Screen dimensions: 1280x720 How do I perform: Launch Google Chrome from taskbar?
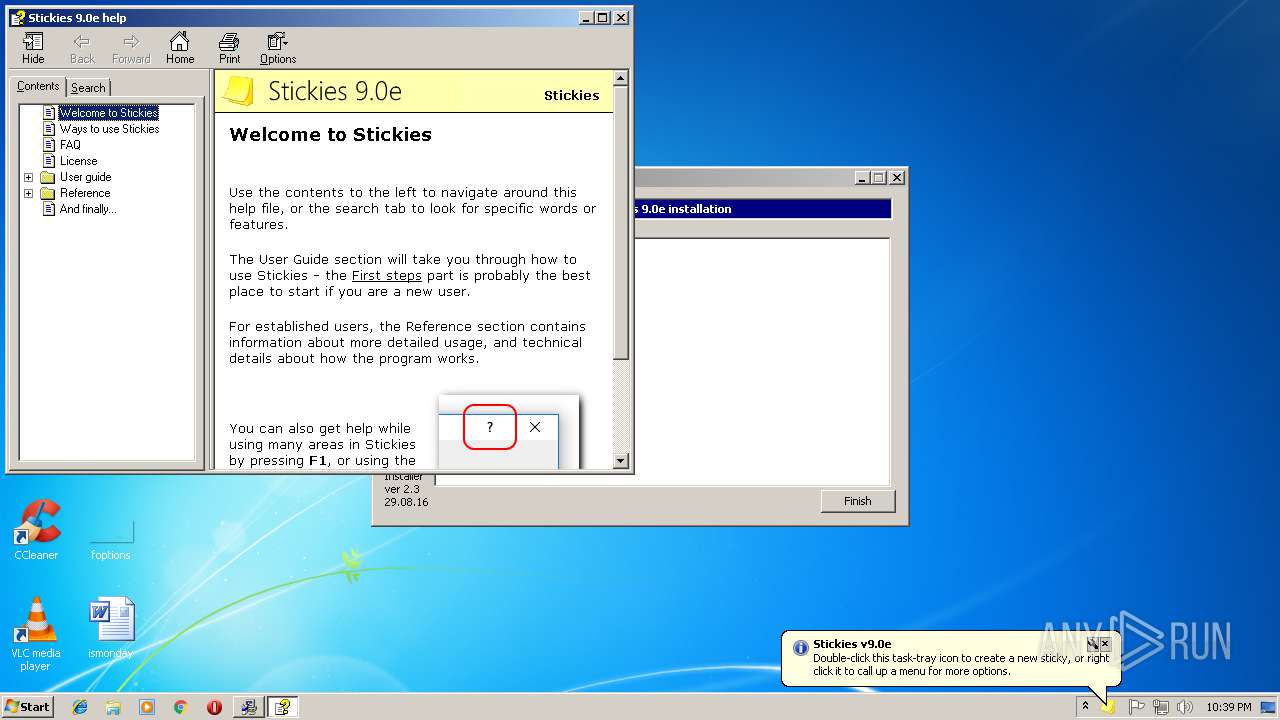pyautogui.click(x=180, y=707)
